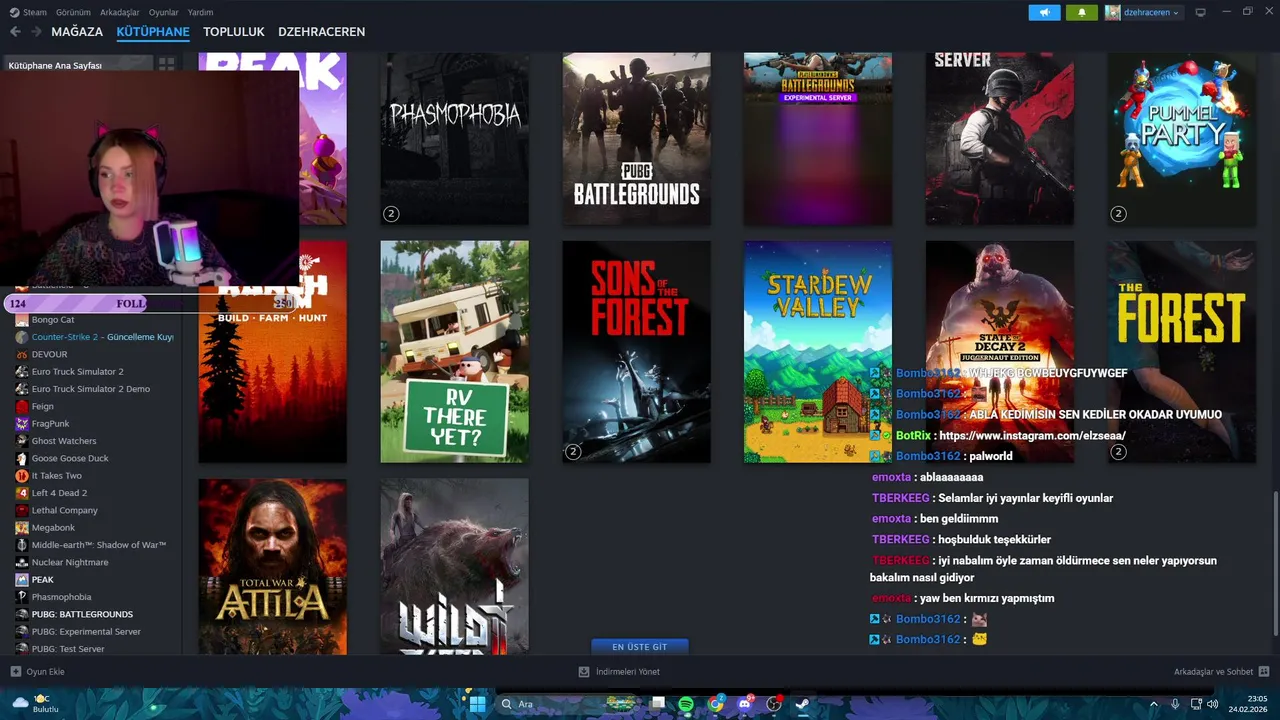The width and height of the screenshot is (1280, 720).
Task: Open the weather widget showing Bulutlu
Action: (35, 704)
